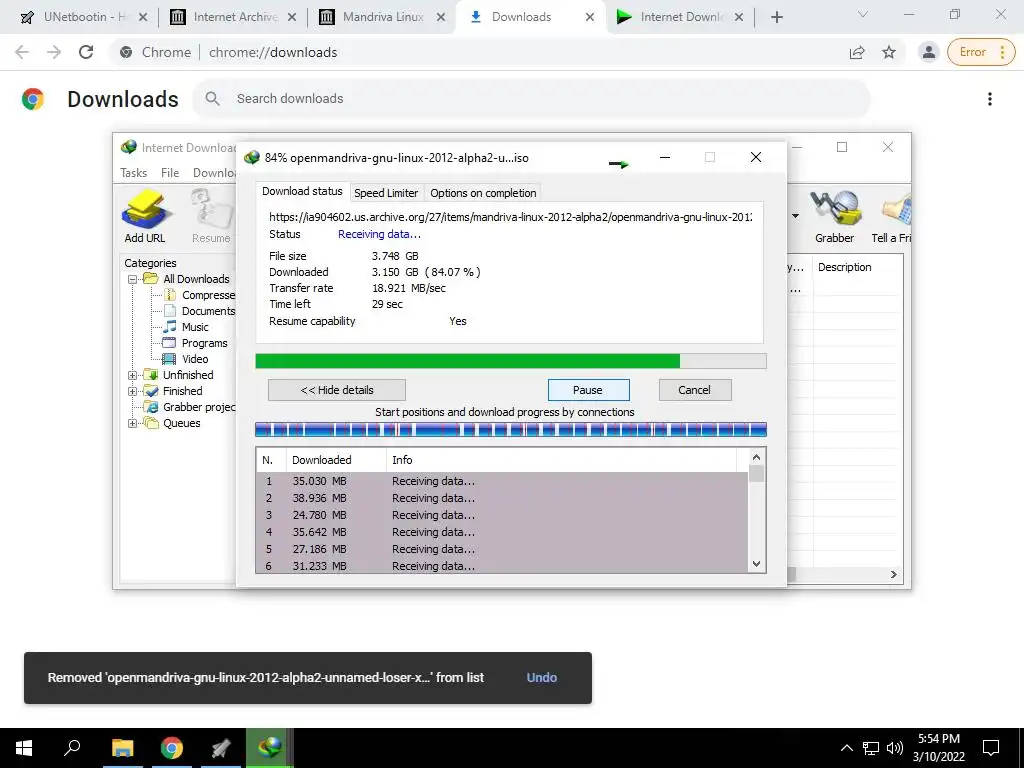The height and width of the screenshot is (768, 1024).
Task: Pause the current download
Action: coord(588,390)
